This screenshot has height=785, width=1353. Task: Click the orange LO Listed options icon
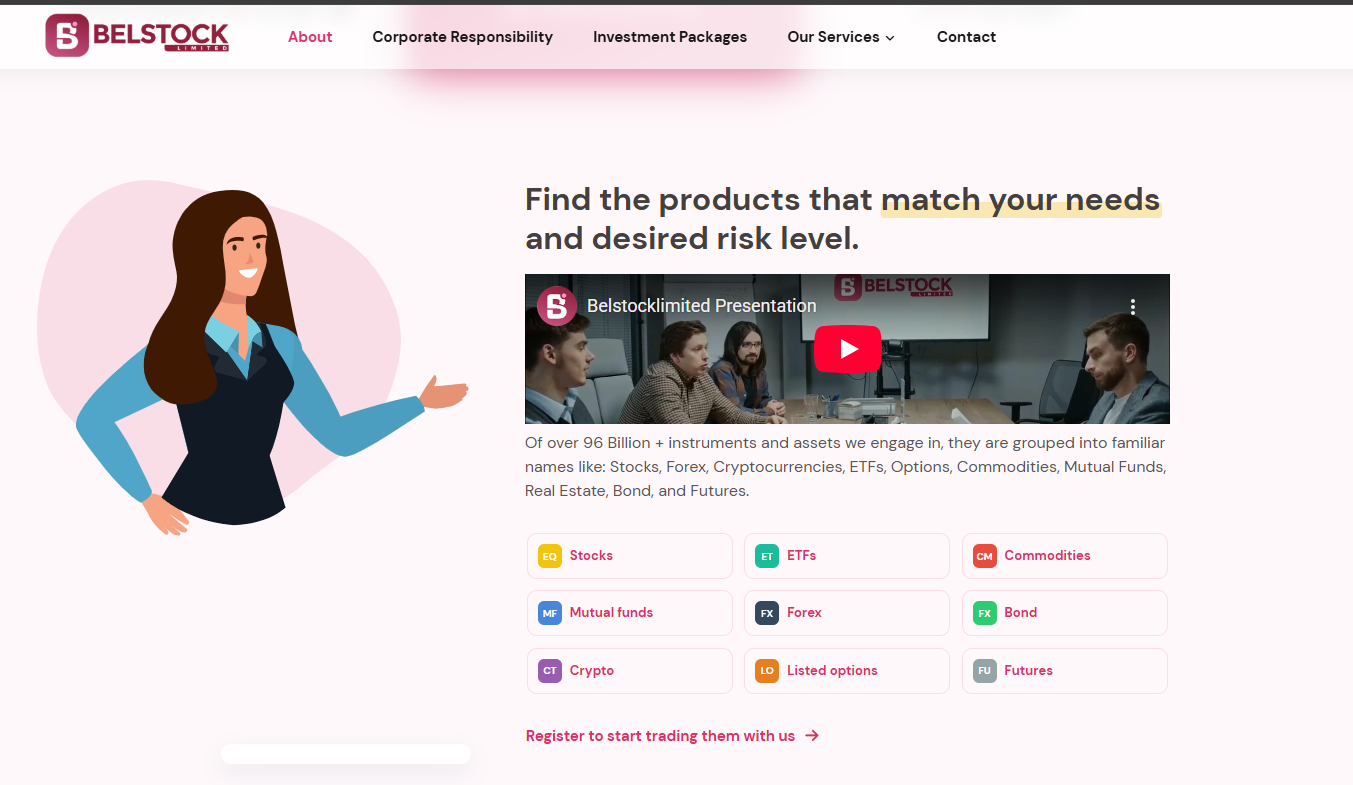click(x=767, y=671)
